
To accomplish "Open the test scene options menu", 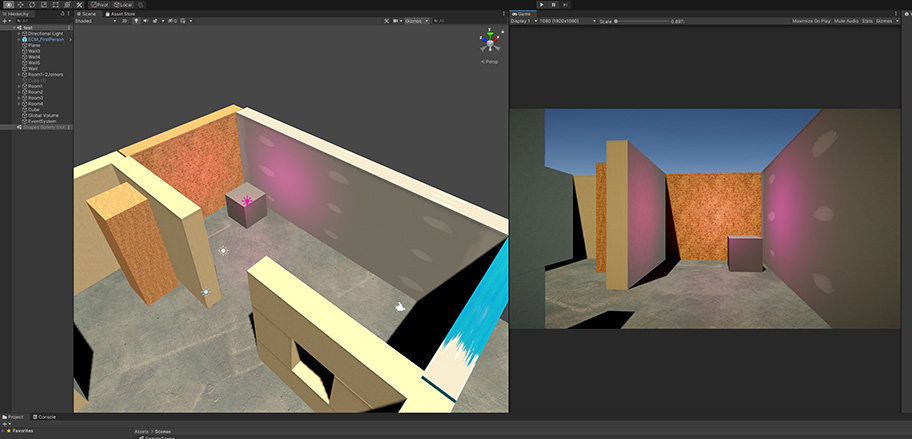I will (x=69, y=27).
